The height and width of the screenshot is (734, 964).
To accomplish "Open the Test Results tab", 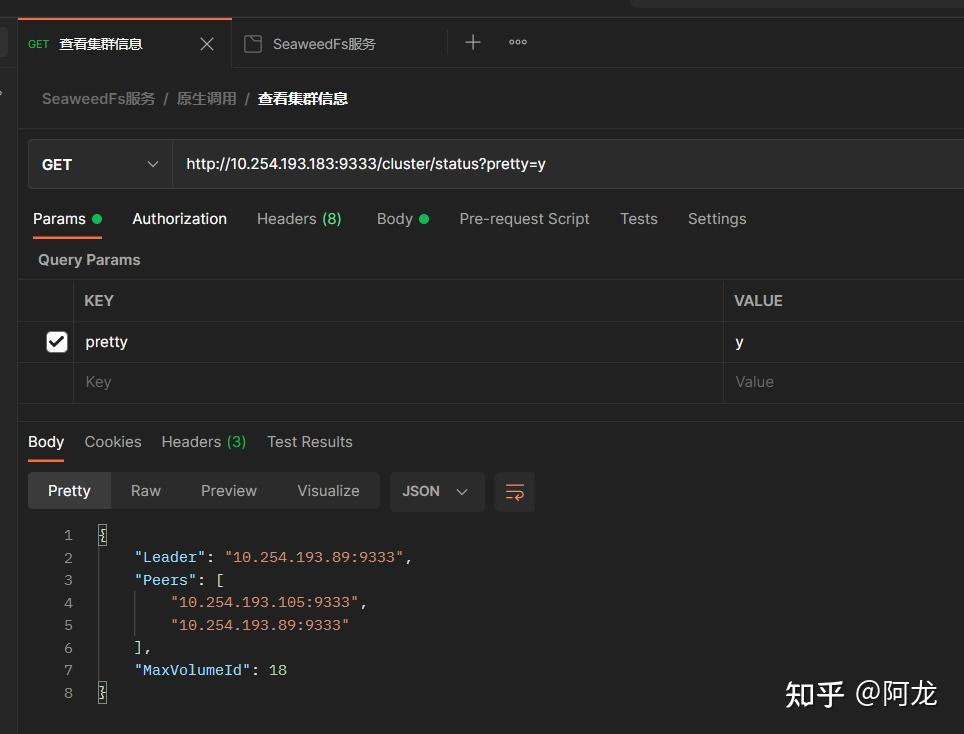I will coord(309,441).
